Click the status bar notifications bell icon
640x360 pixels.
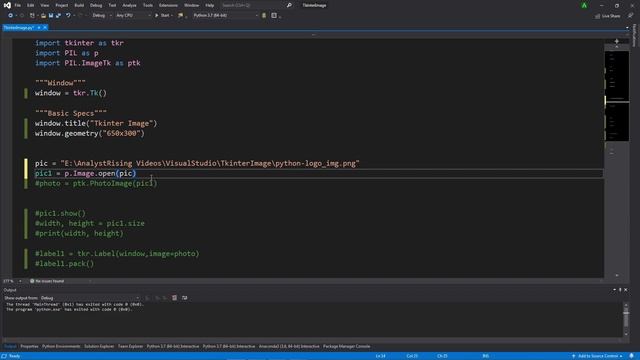click(x=632, y=356)
